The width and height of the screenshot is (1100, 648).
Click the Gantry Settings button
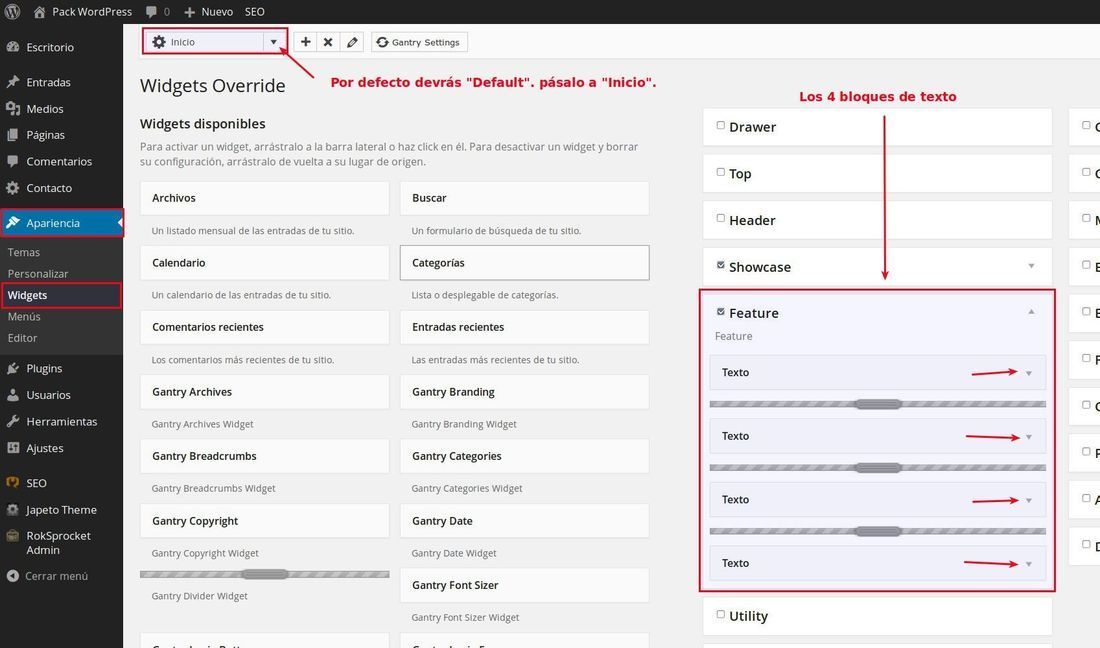click(419, 42)
